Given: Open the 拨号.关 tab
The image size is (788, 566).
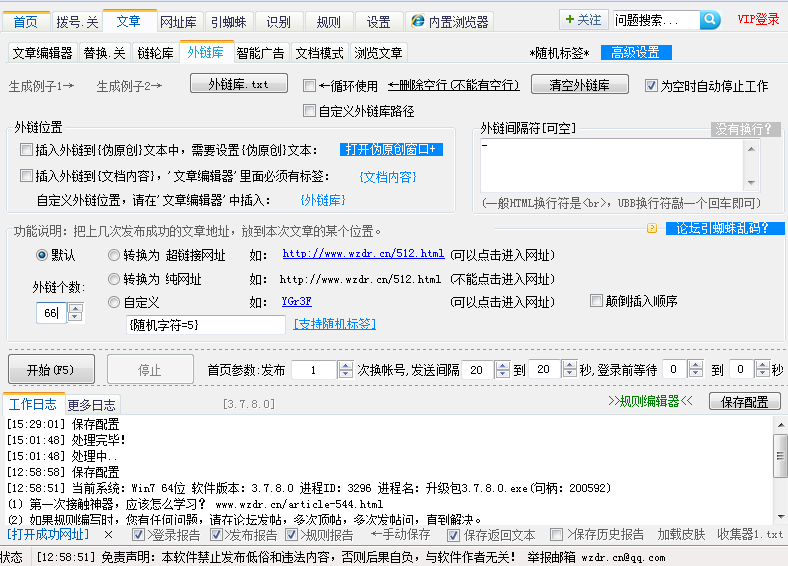Looking at the screenshot, I should click(77, 22).
